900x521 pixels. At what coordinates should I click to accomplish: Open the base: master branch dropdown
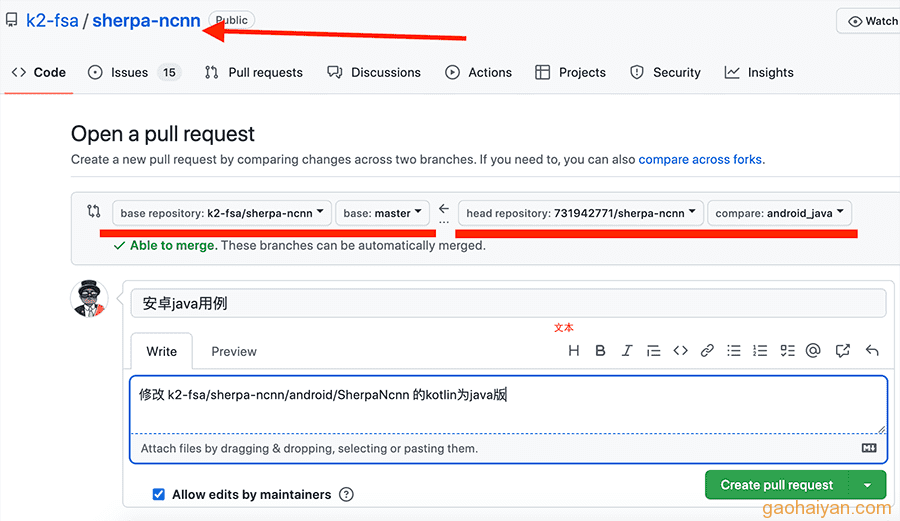[382, 213]
